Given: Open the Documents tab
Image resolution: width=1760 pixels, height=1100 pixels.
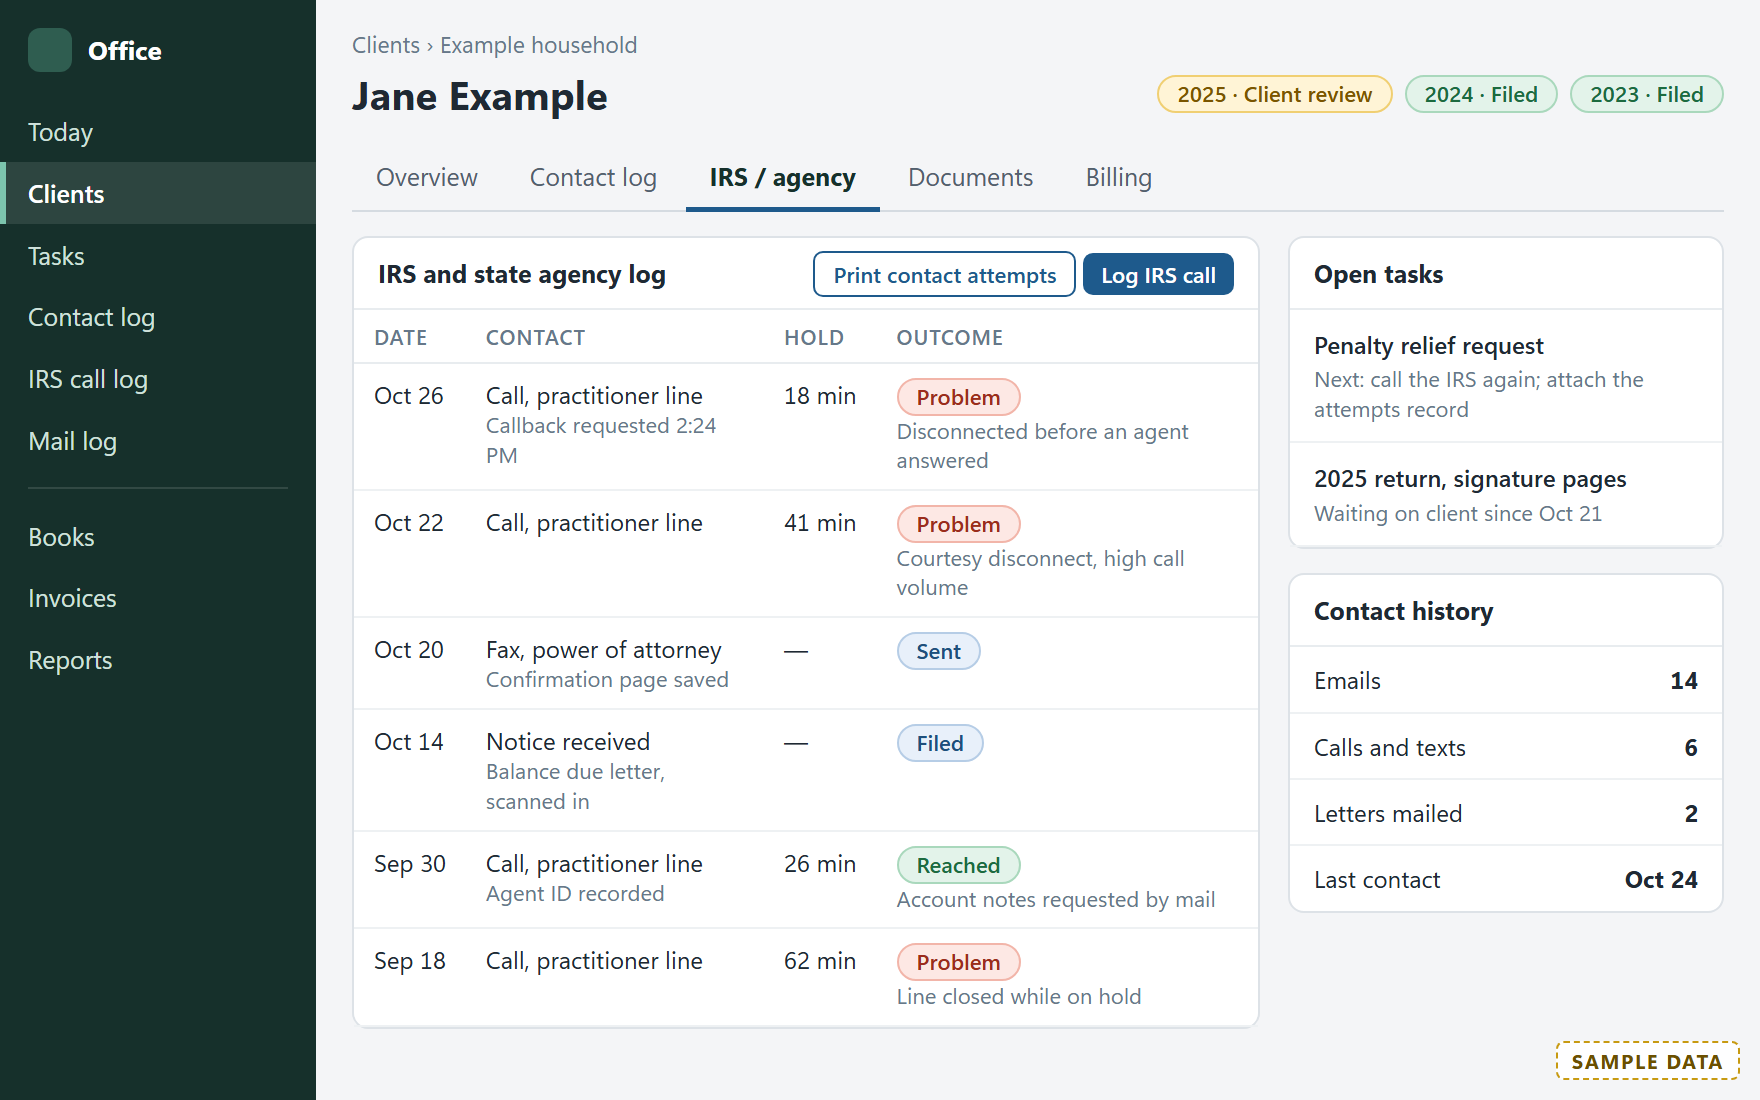Looking at the screenshot, I should point(970,178).
